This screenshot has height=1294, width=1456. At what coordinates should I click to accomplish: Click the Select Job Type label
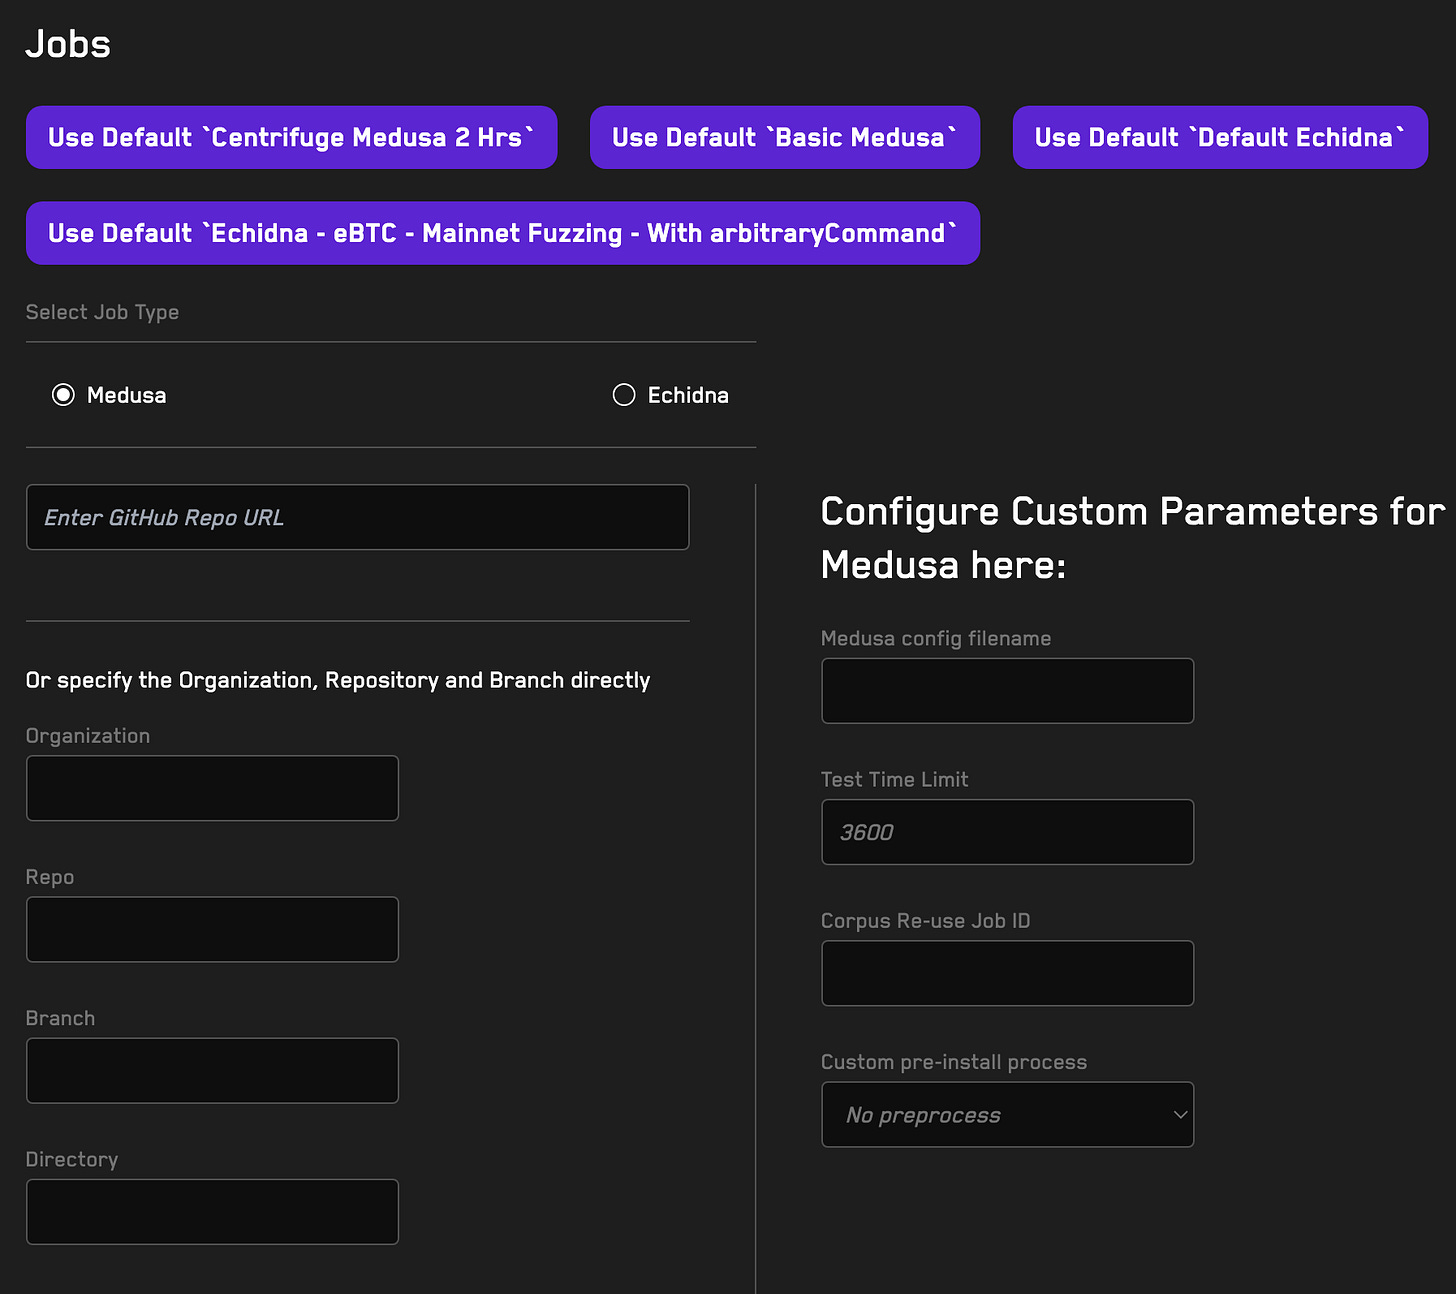(102, 312)
